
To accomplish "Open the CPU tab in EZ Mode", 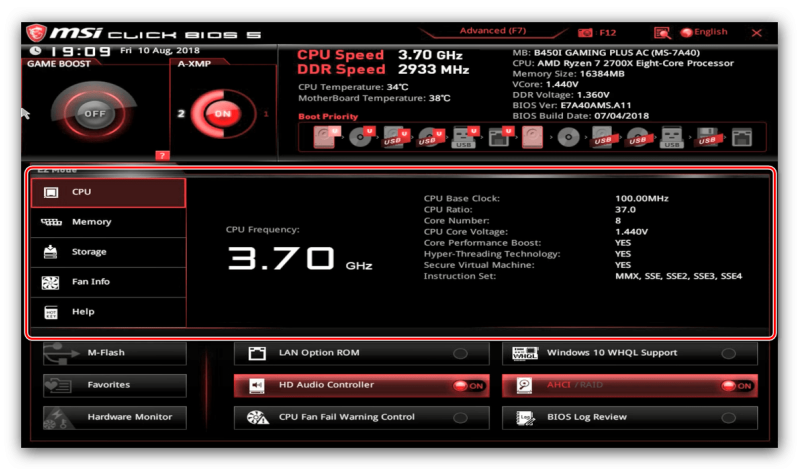I will [x=108, y=192].
